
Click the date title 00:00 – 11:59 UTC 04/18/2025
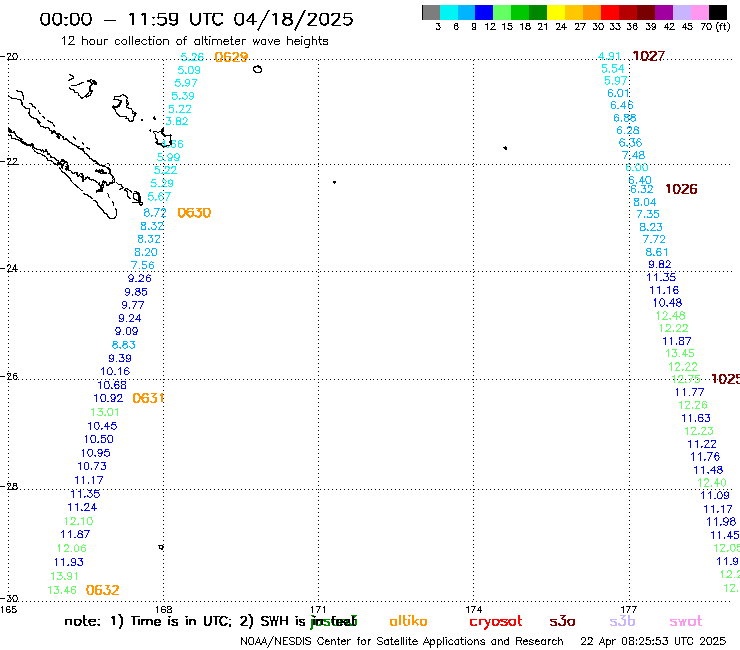pos(196,19)
